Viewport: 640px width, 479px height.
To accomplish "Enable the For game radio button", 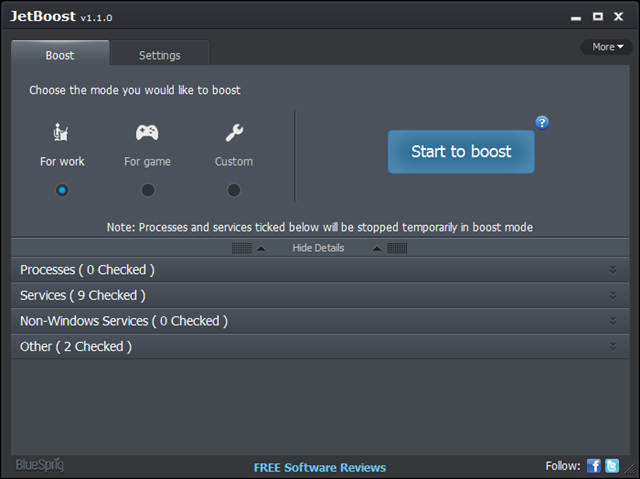I will pyautogui.click(x=148, y=190).
